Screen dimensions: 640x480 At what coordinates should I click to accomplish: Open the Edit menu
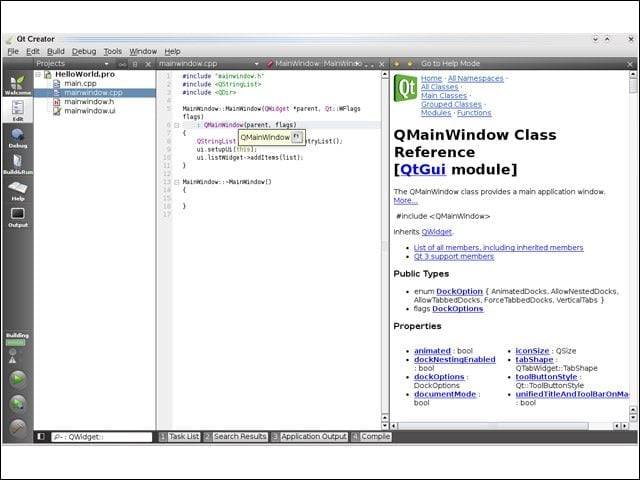click(x=33, y=51)
